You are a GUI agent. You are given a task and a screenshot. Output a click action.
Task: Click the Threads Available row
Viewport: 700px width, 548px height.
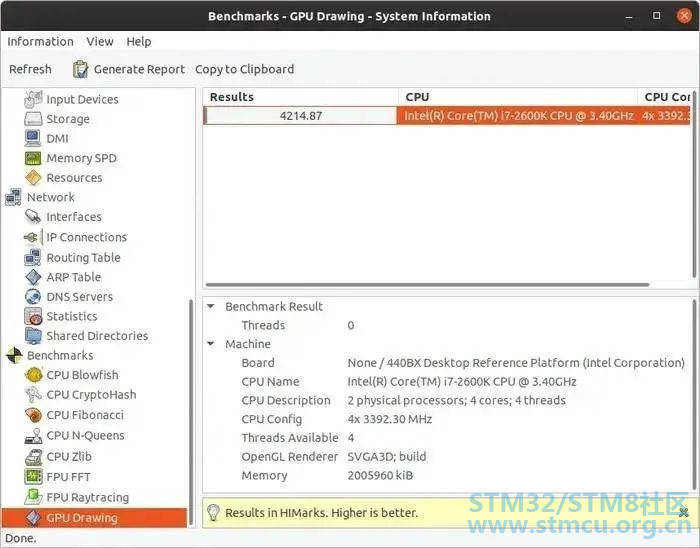coord(446,438)
